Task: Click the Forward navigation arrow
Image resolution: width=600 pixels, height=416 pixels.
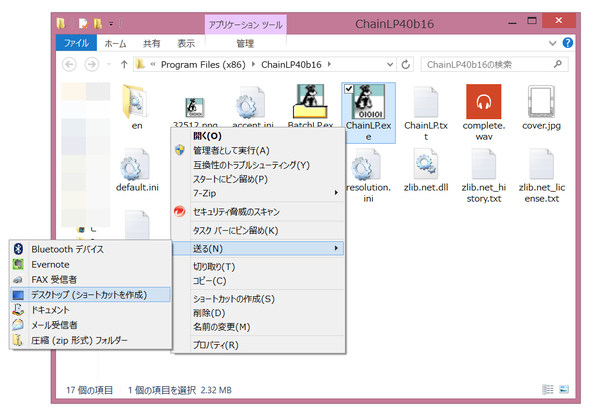Action: click(91, 64)
